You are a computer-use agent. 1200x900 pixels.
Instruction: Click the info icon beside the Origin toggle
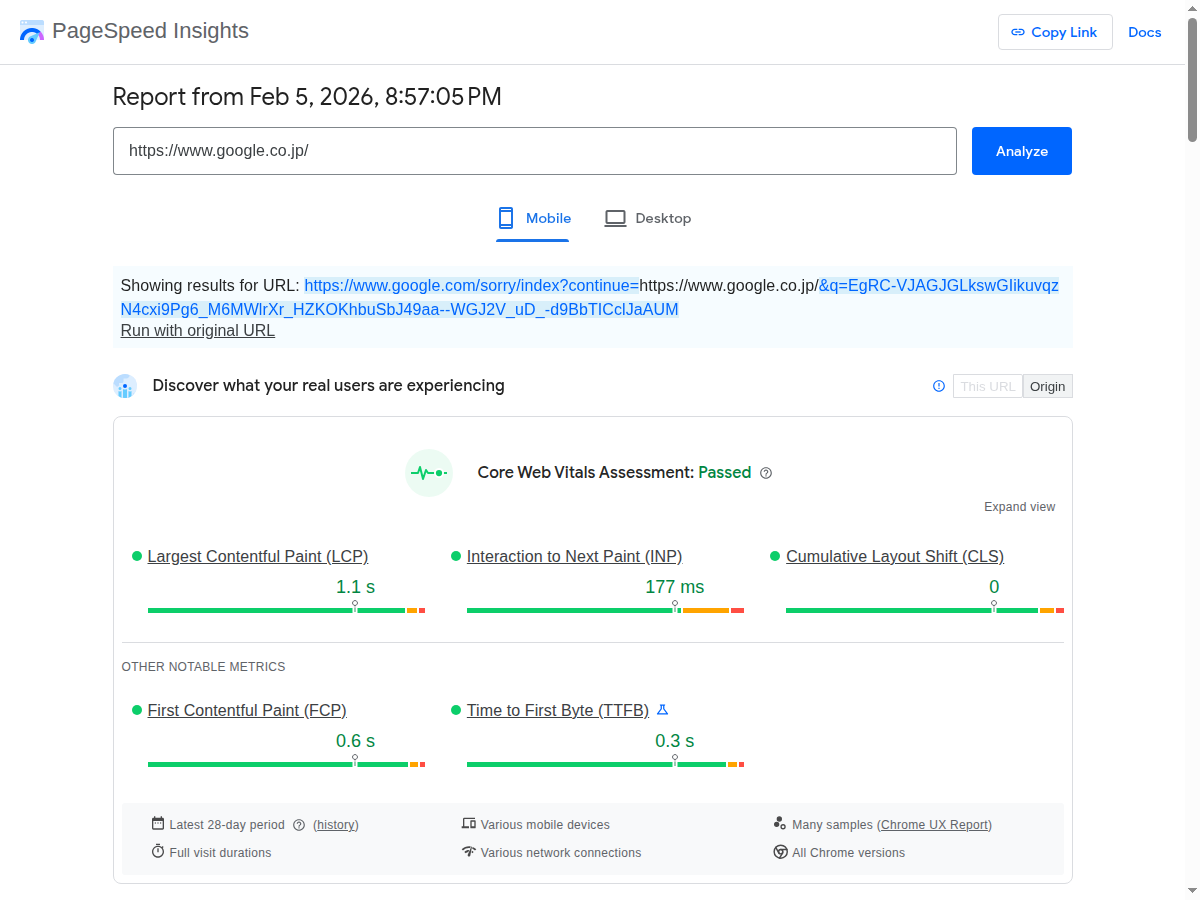tap(938, 386)
